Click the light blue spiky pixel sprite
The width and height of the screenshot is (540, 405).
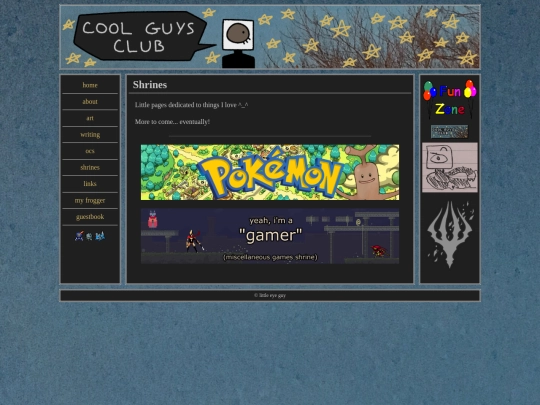click(x=100, y=236)
